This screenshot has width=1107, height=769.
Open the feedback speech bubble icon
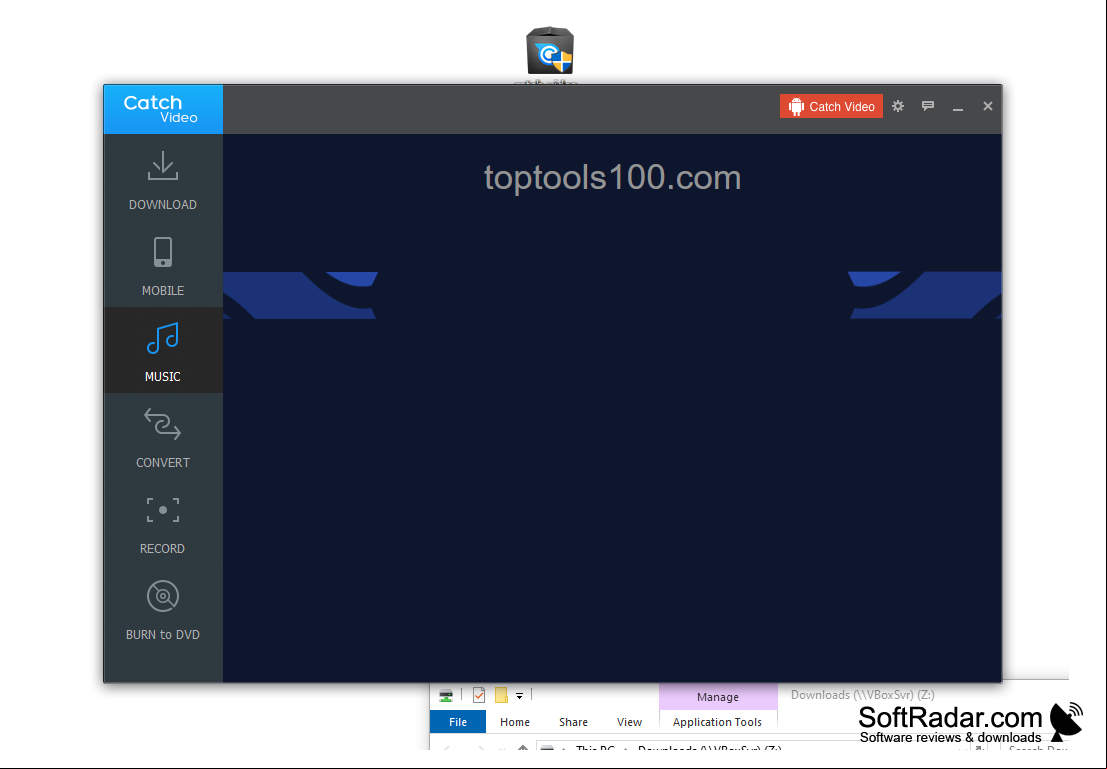coord(928,106)
